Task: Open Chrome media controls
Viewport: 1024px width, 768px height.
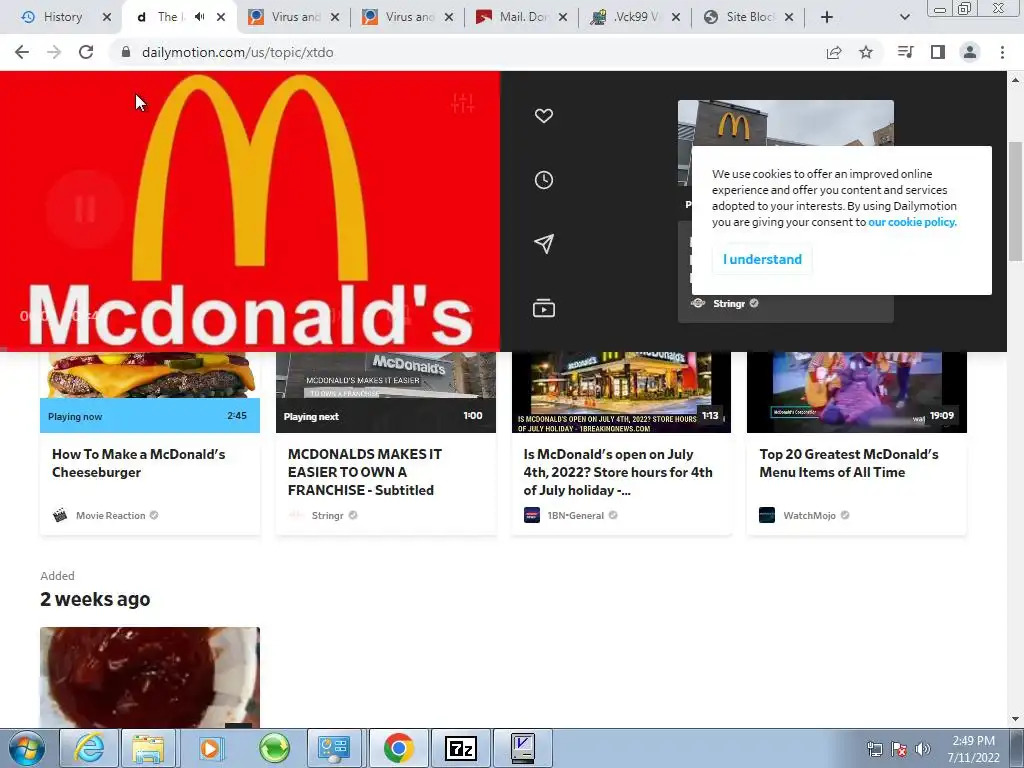Action: point(905,52)
